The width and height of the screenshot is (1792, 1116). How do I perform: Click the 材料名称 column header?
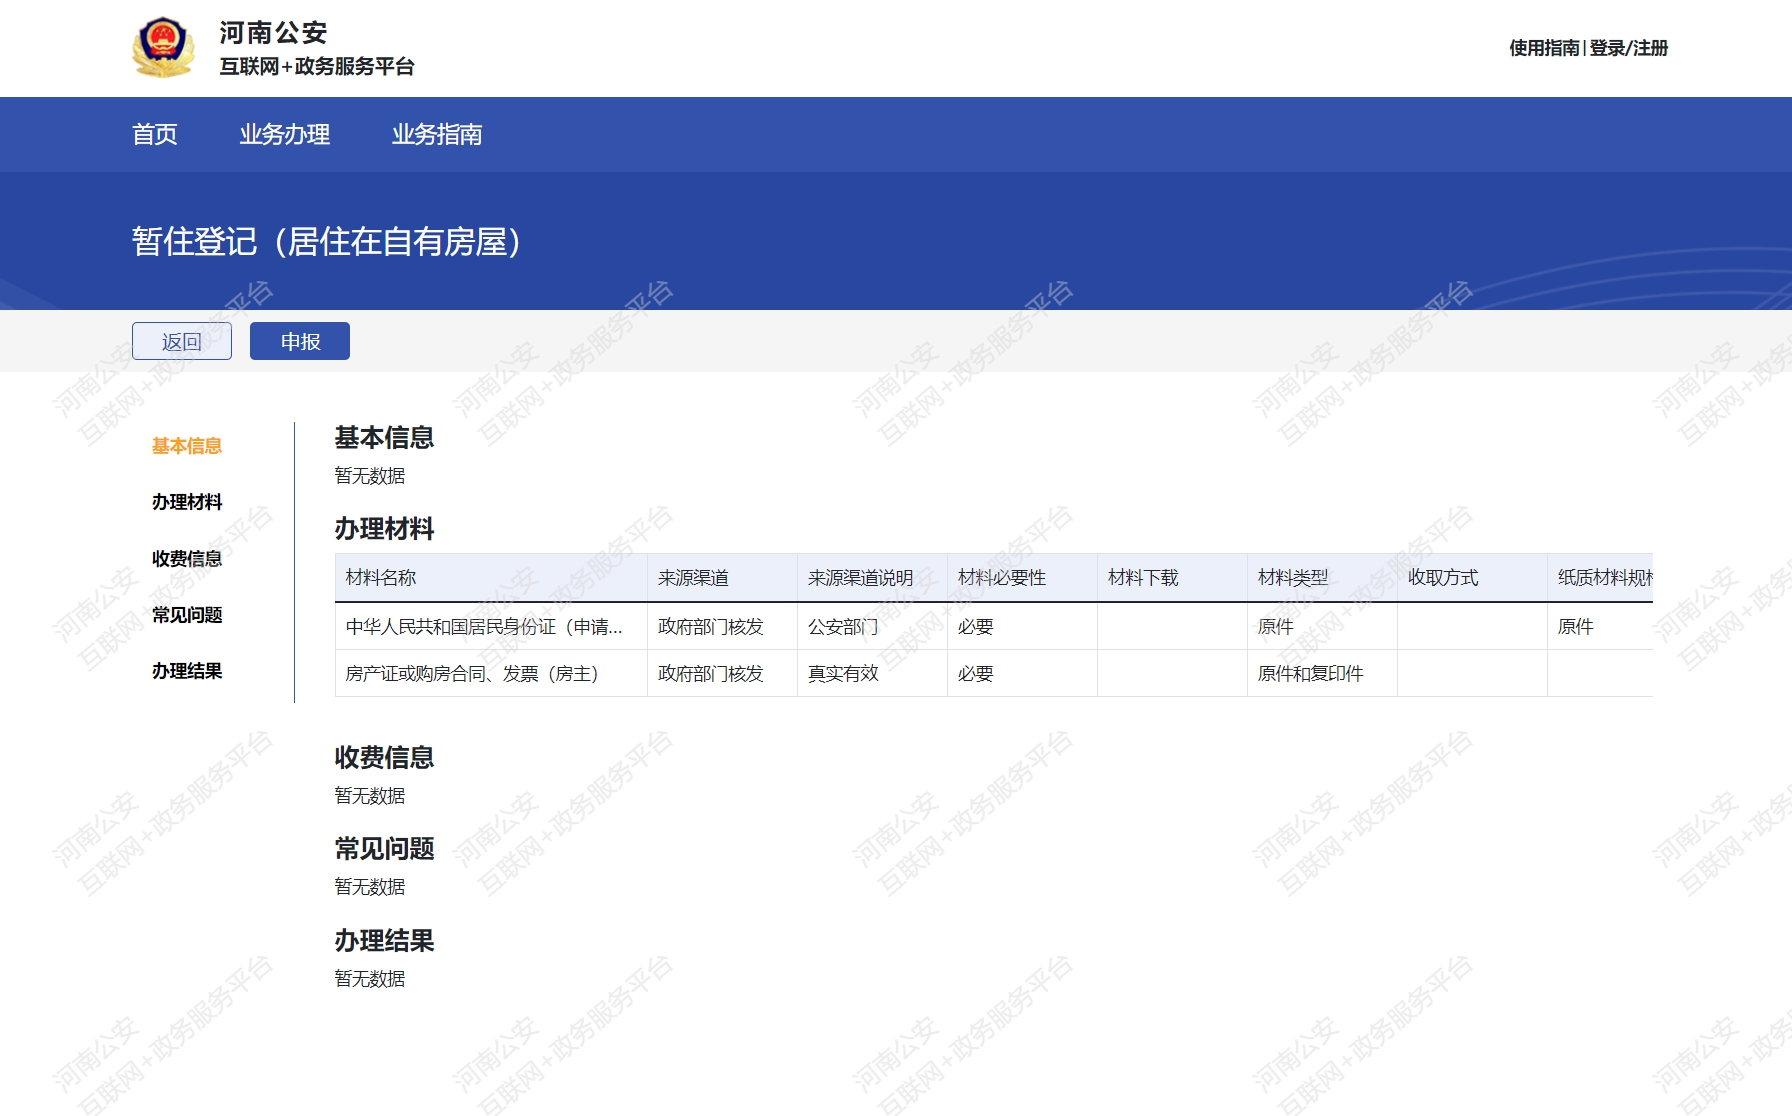coord(381,578)
